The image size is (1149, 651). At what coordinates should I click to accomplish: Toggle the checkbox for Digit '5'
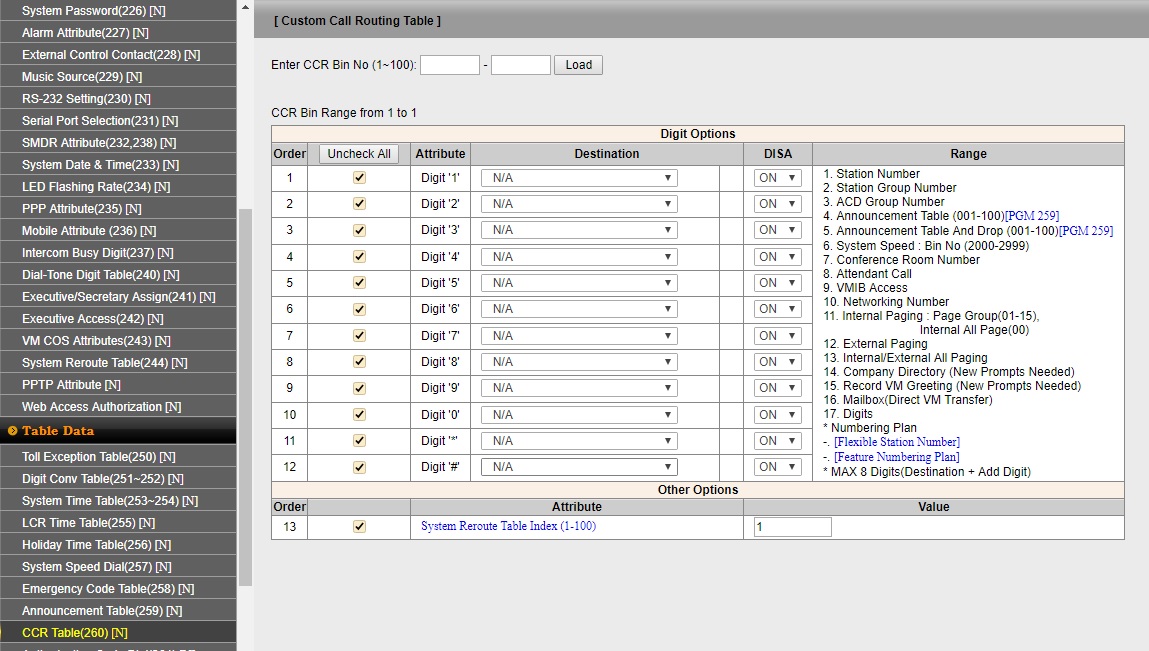click(x=359, y=283)
